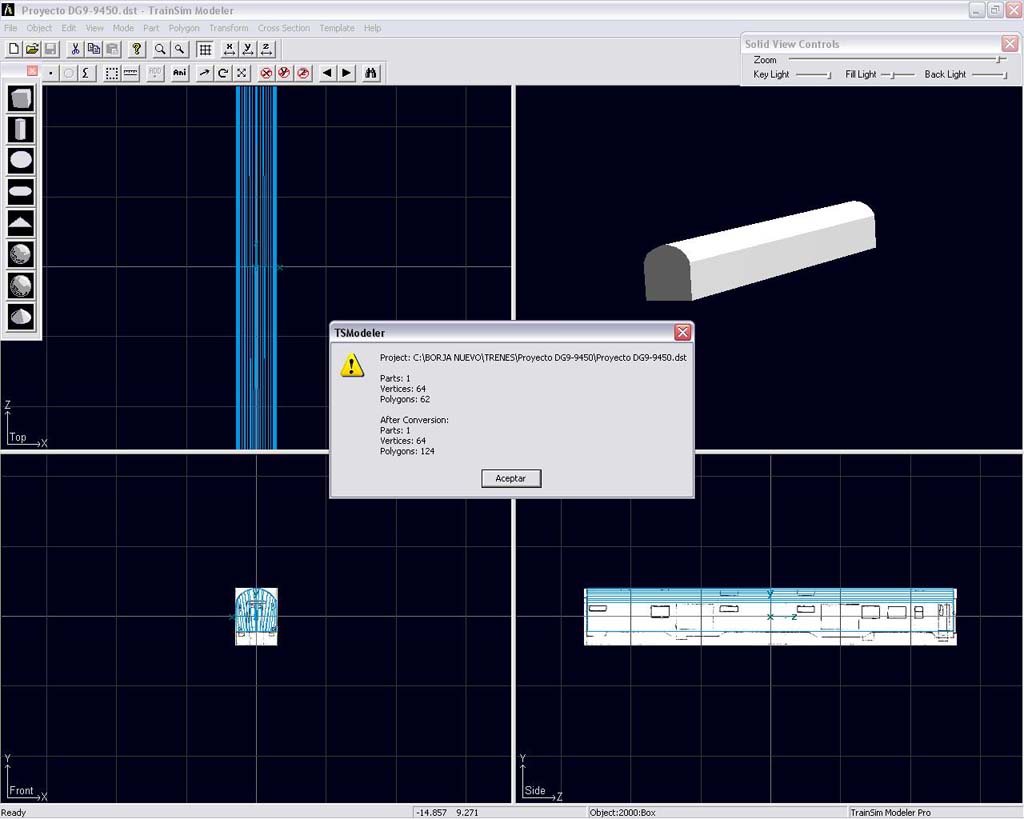Open the Cross Section menu
1024x819 pixels.
point(283,28)
